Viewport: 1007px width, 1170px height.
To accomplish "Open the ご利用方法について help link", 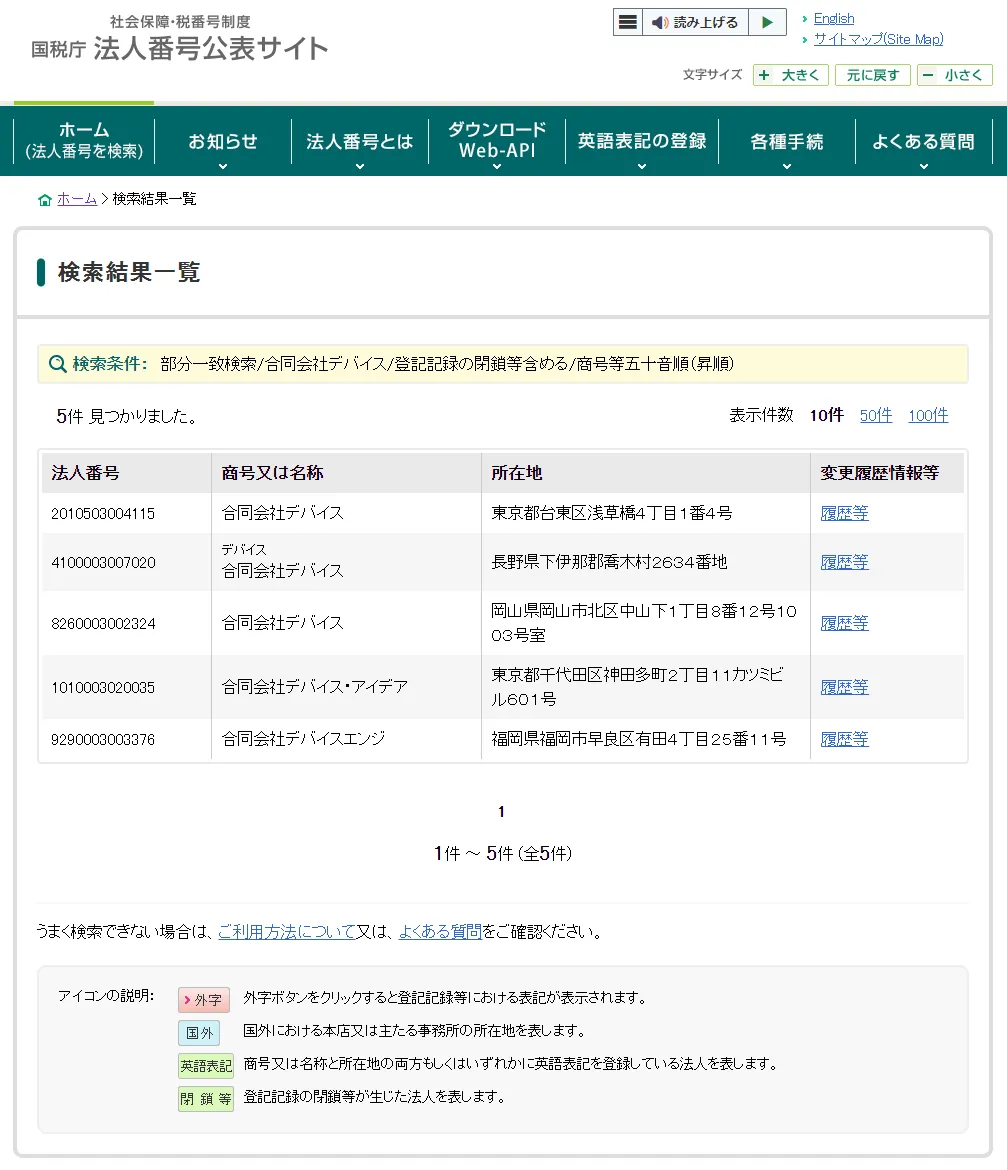I will 286,931.
